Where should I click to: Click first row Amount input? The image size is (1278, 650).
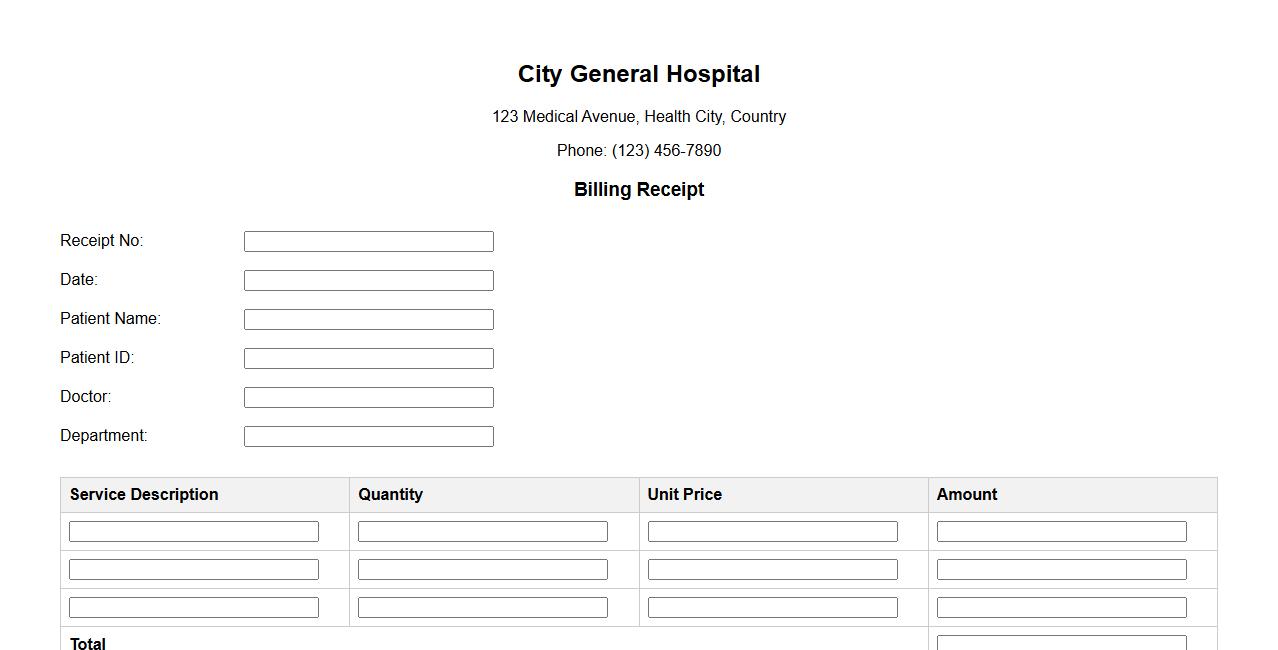pyautogui.click(x=1061, y=532)
